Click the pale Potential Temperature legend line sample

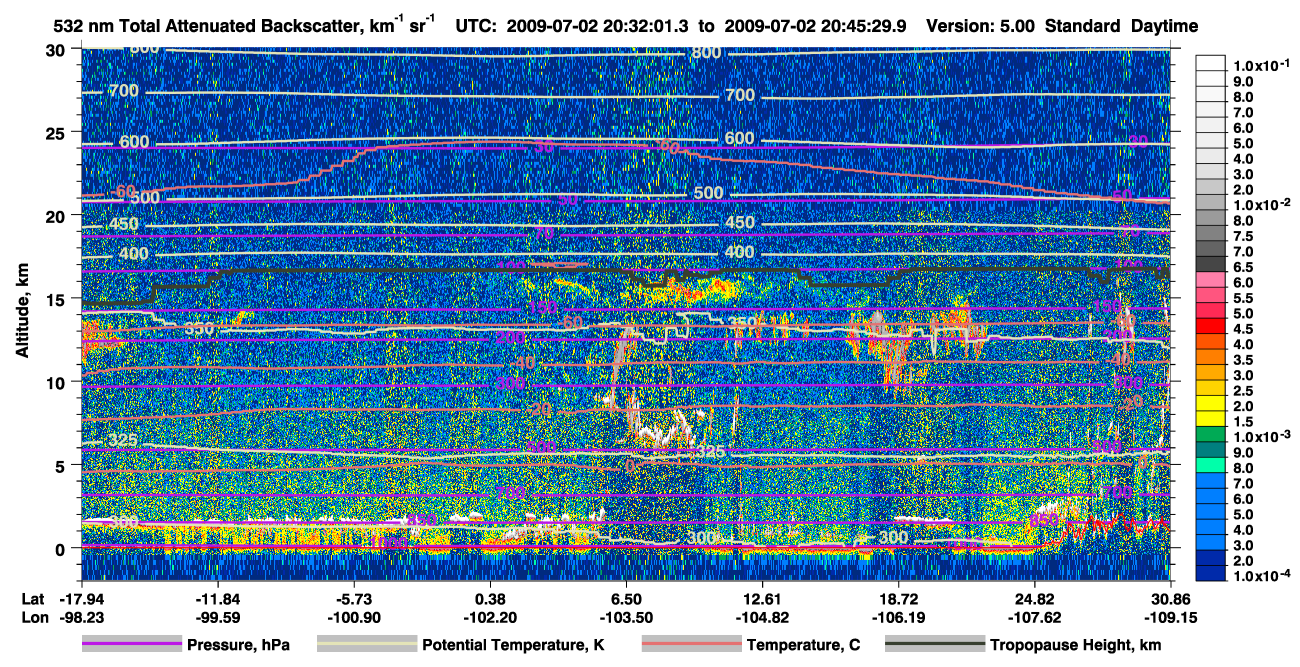pos(367,645)
